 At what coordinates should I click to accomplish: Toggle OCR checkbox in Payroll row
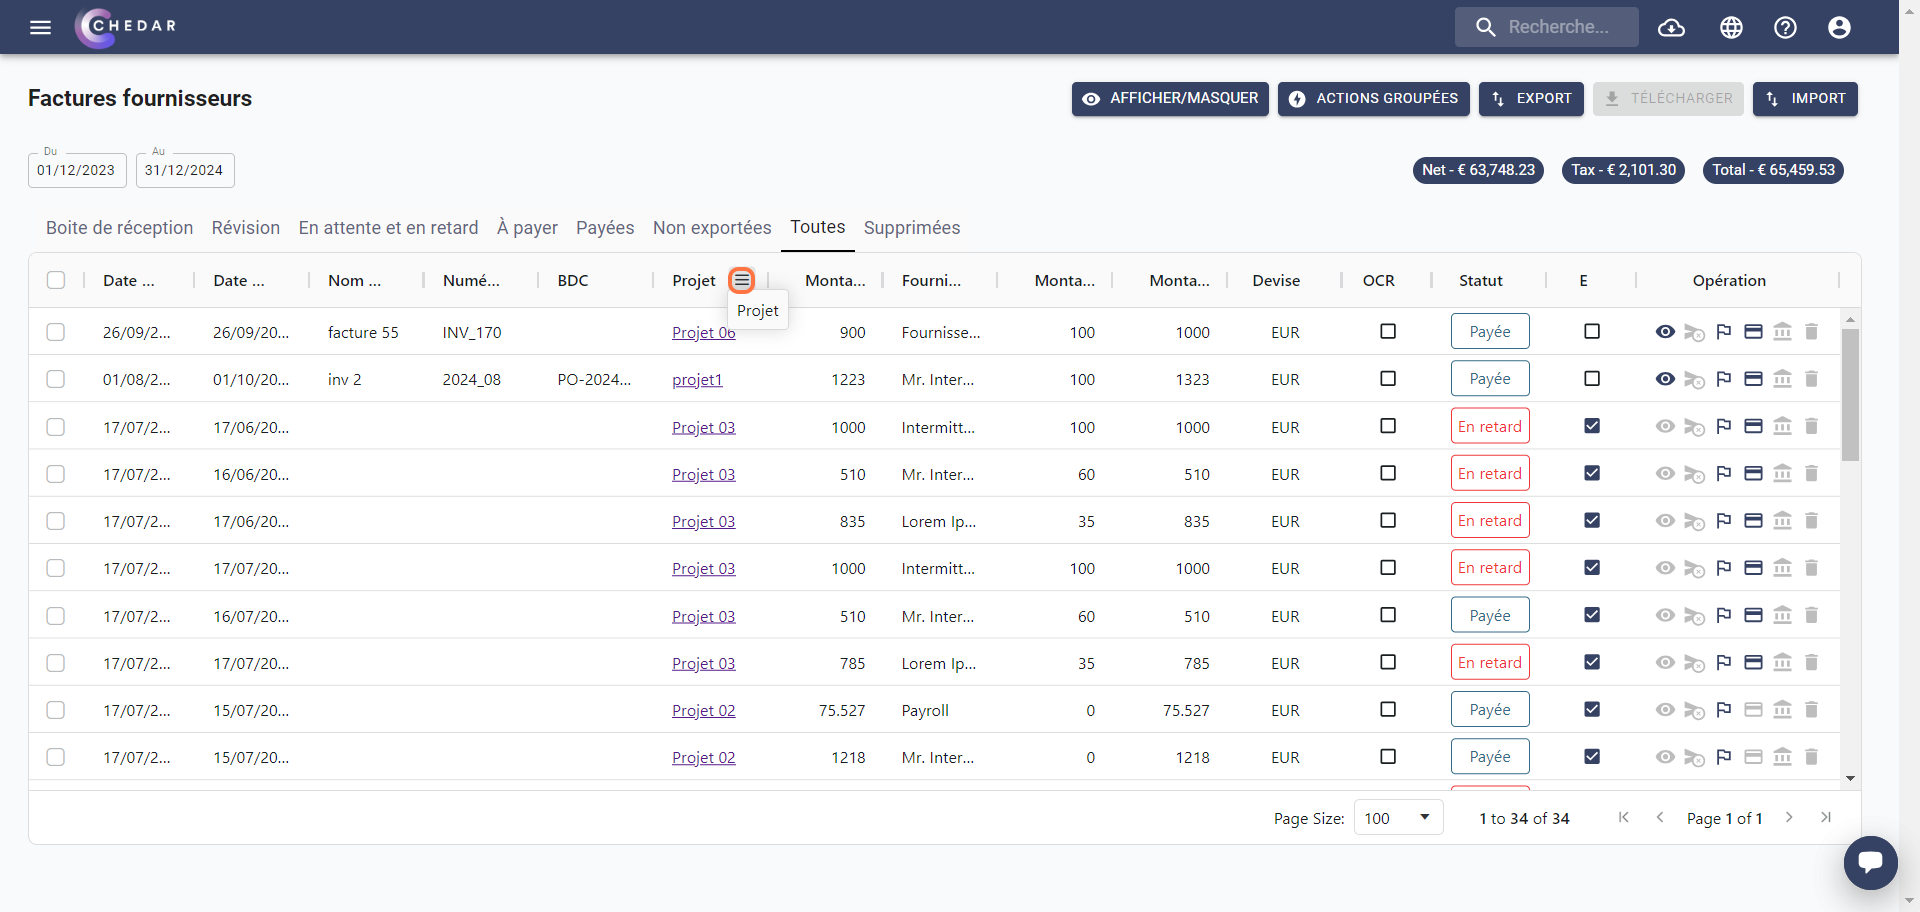click(1388, 709)
